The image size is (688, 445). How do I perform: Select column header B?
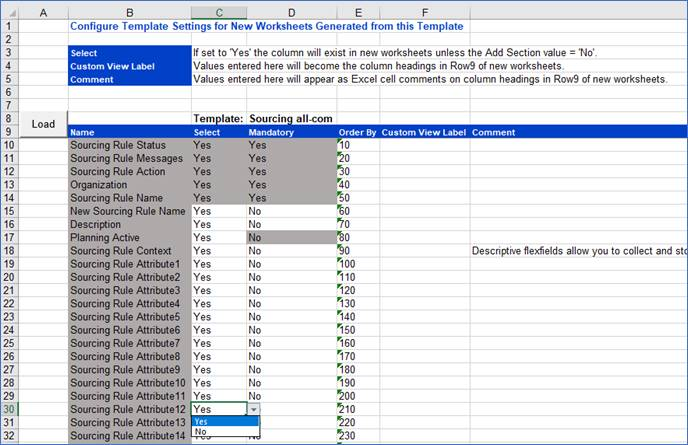130,13
